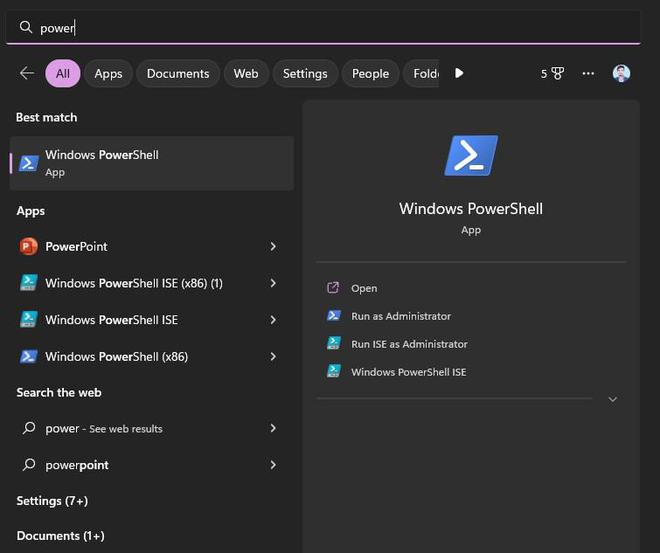The height and width of the screenshot is (553, 660).
Task: Select 'Windows PowerShell ISE (x86) (1)' result
Action: click(x=152, y=283)
